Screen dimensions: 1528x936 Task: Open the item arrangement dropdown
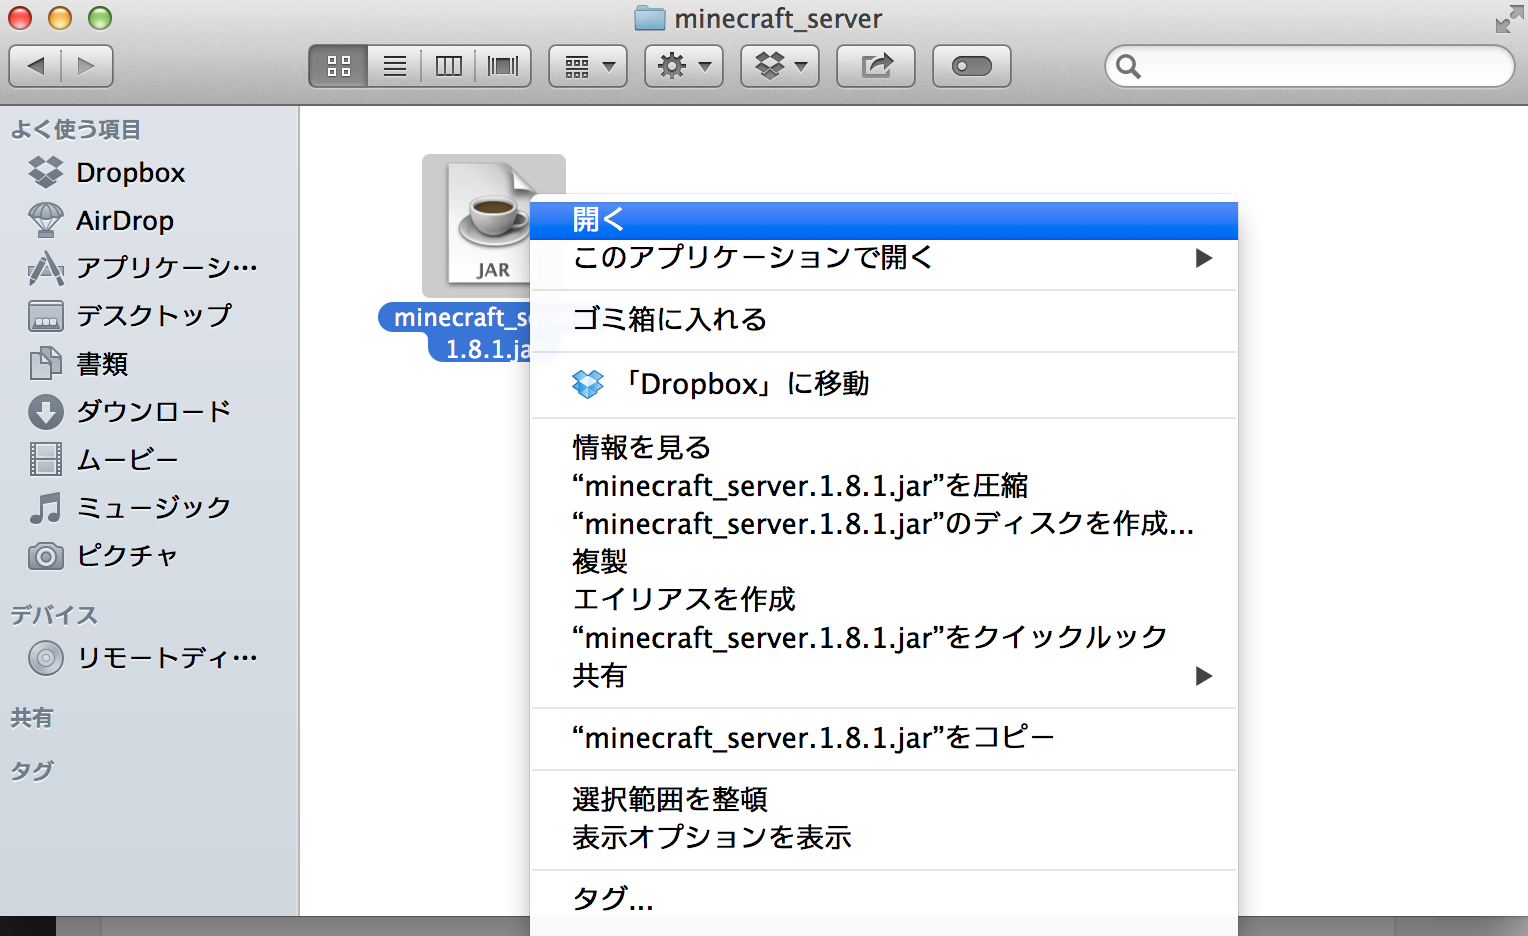588,66
